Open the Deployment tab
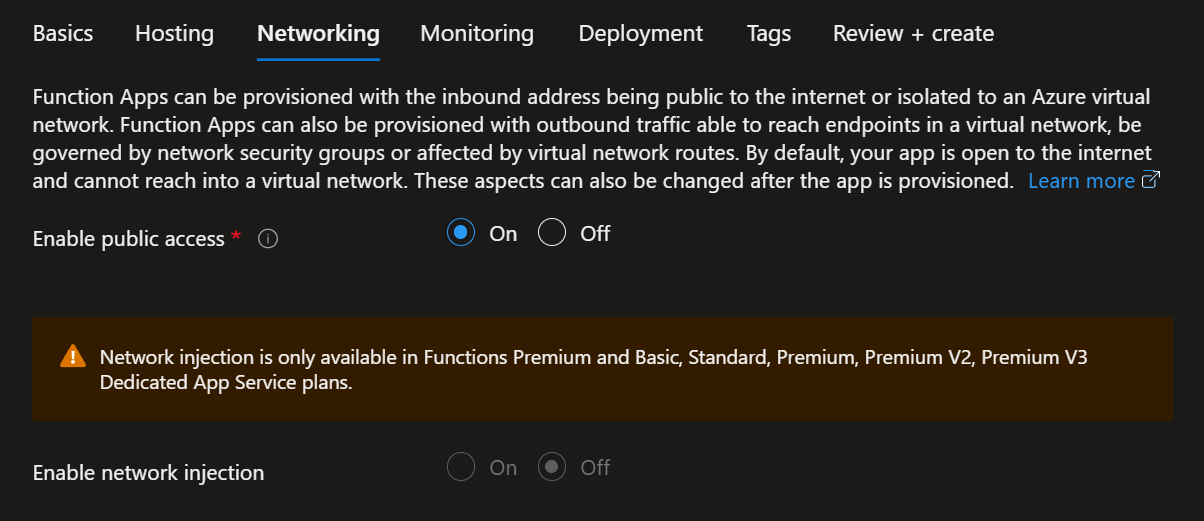1204x521 pixels. click(640, 34)
